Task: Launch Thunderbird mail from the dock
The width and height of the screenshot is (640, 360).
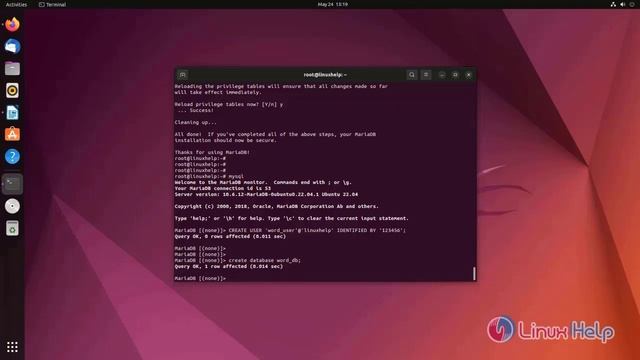Action: point(12,47)
